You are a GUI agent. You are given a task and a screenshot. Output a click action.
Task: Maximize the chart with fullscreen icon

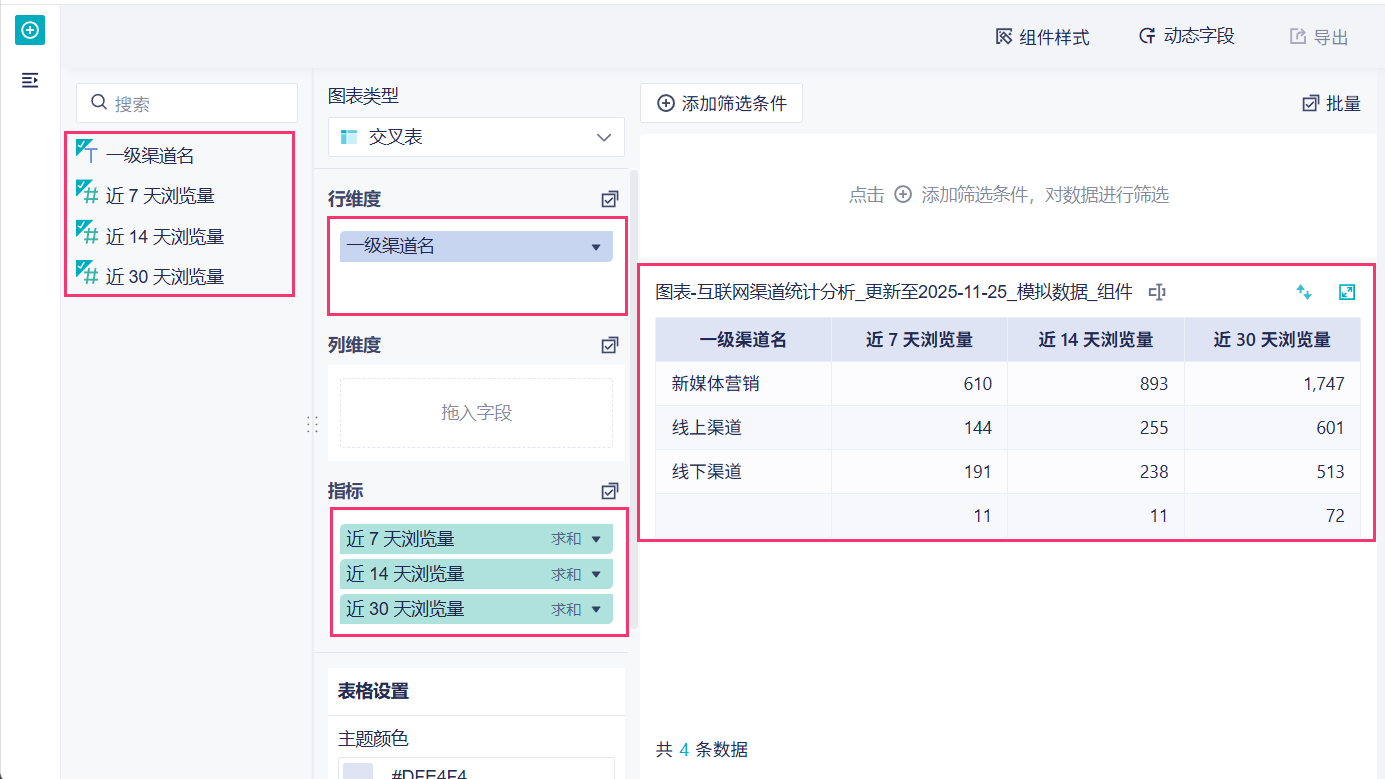click(x=1347, y=292)
